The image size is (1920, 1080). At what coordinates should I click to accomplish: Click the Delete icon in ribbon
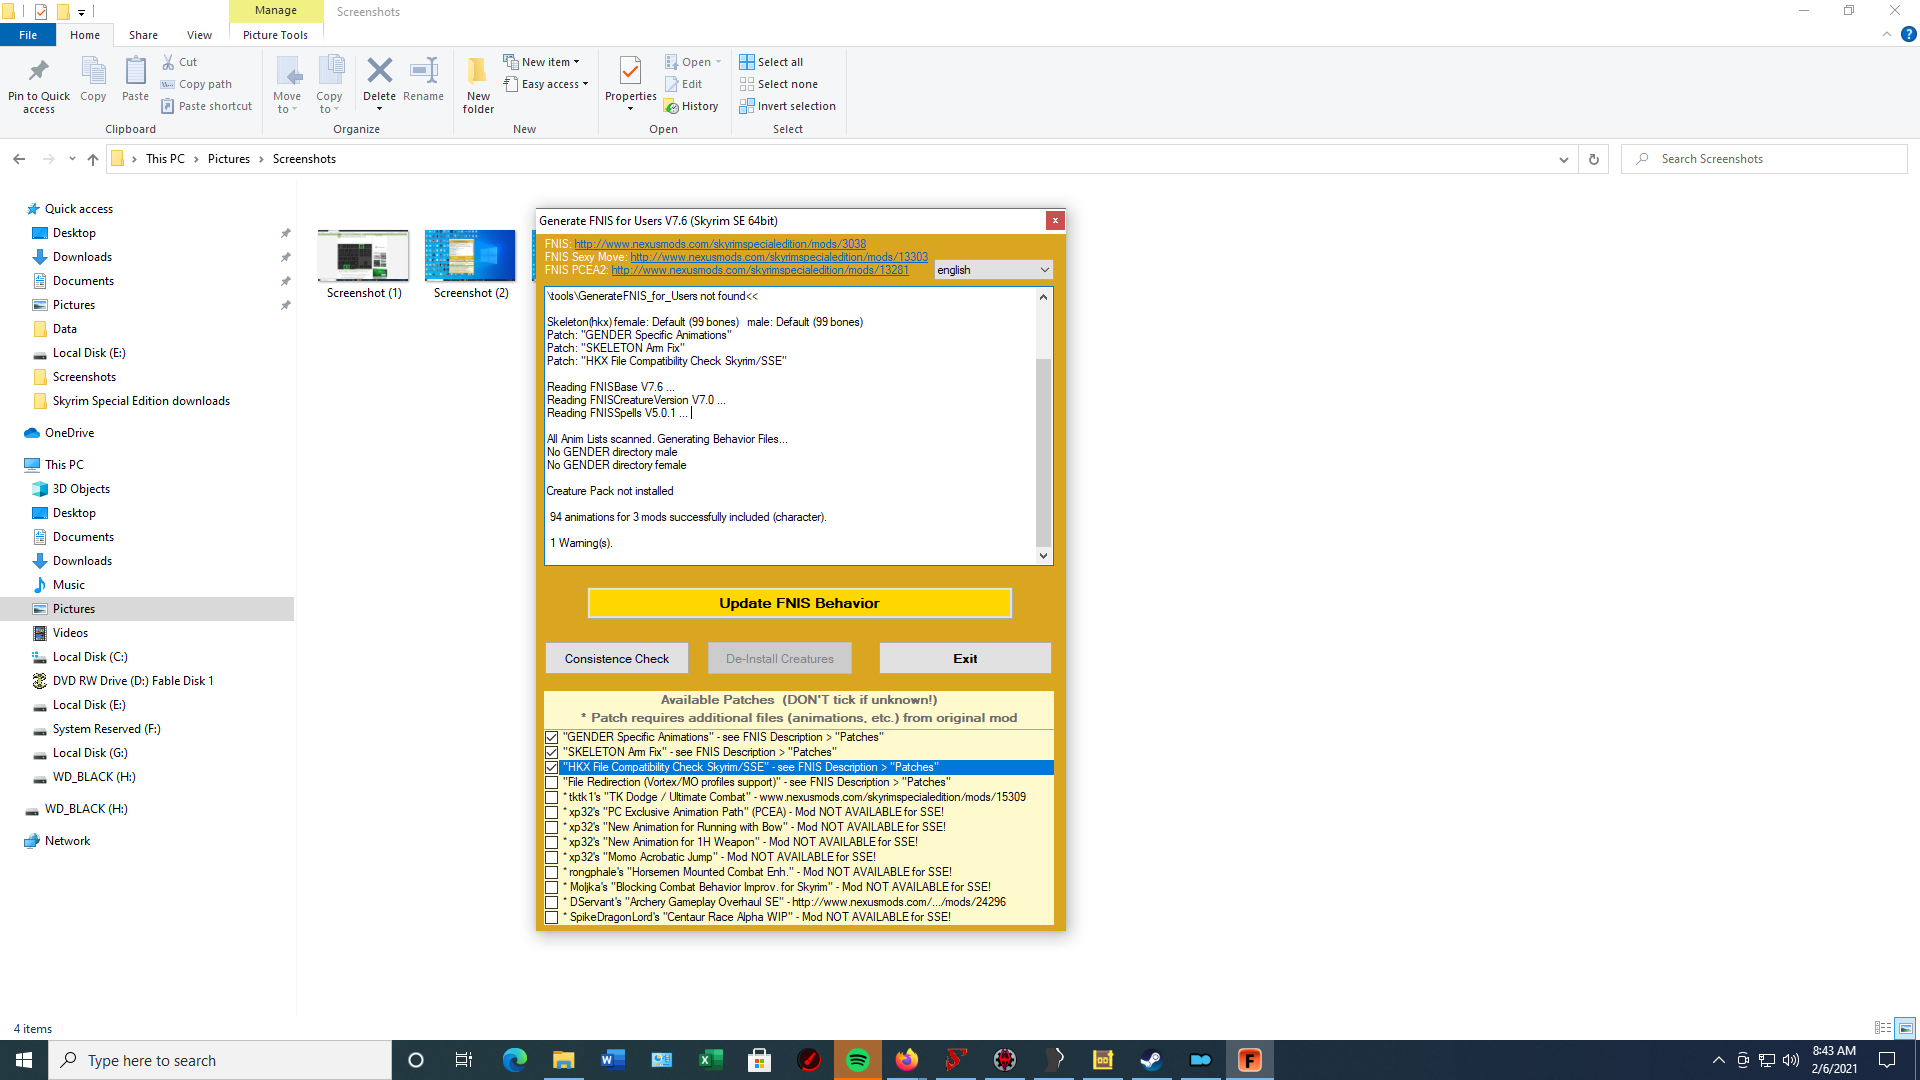pos(379,71)
